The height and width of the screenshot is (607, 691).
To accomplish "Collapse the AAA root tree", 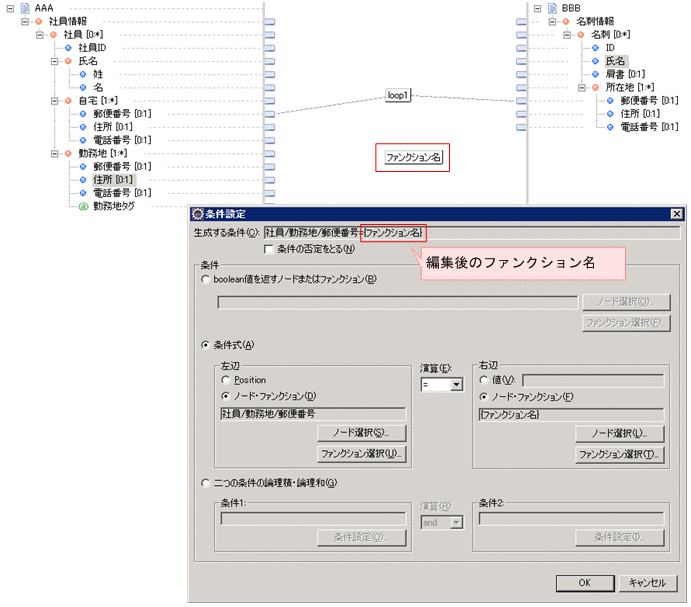I will [x=10, y=8].
